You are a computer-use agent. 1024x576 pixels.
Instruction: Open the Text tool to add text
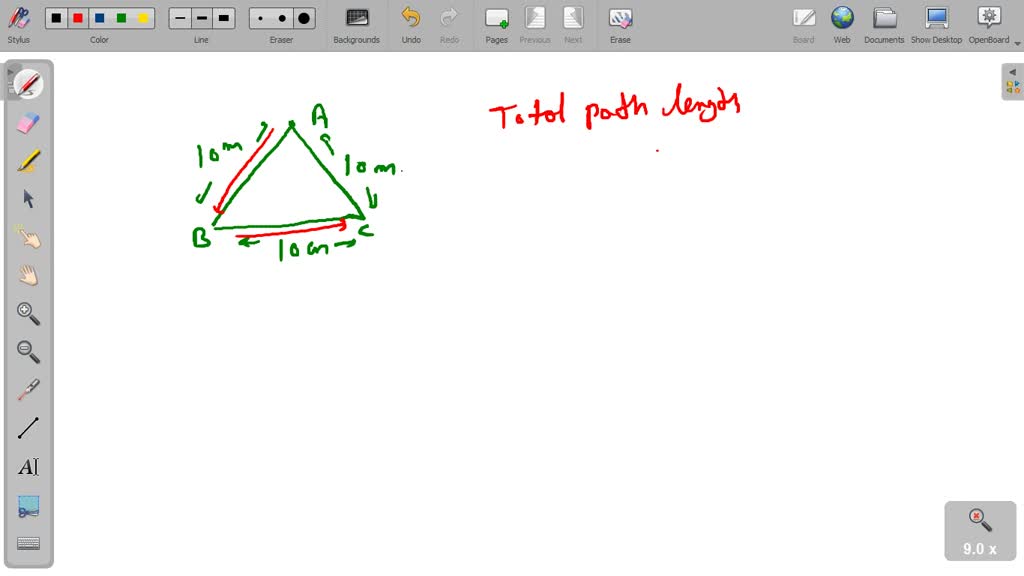[27, 465]
